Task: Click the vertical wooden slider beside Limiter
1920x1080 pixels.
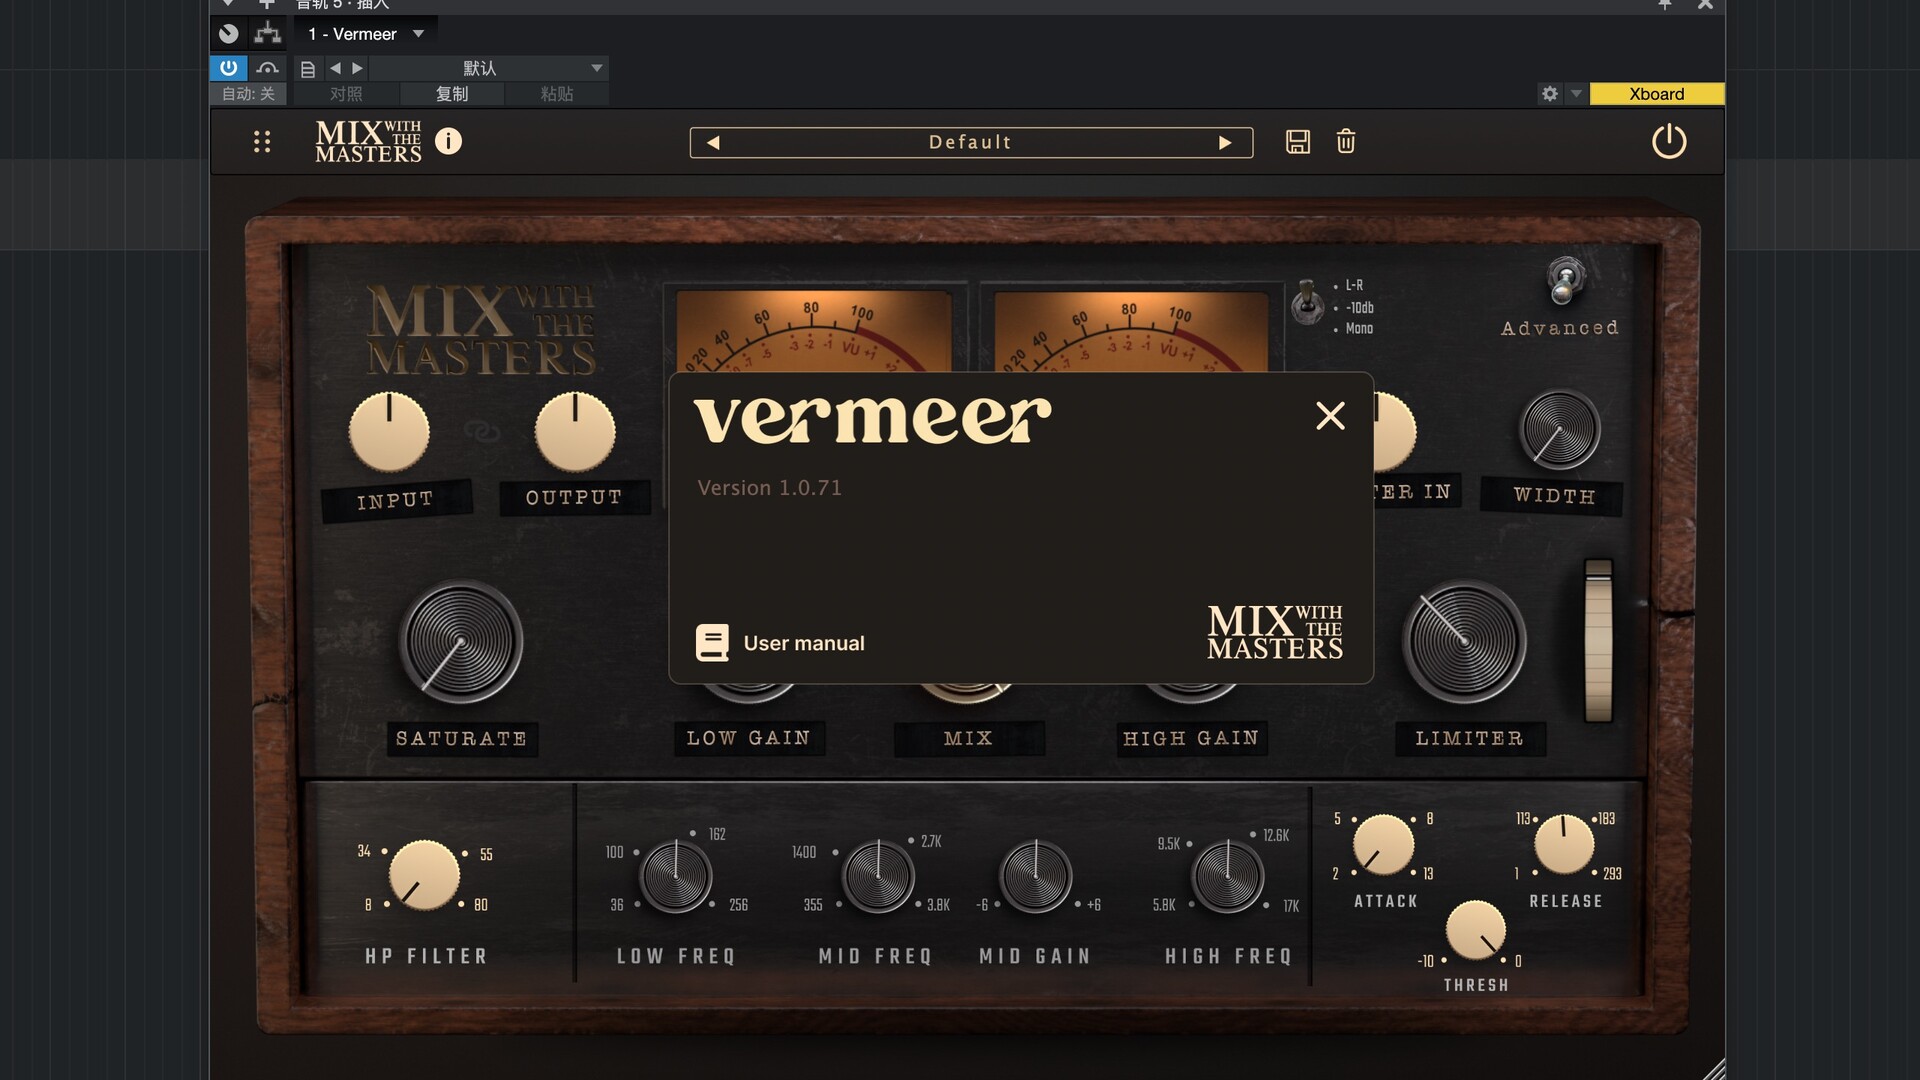Action: (1598, 640)
